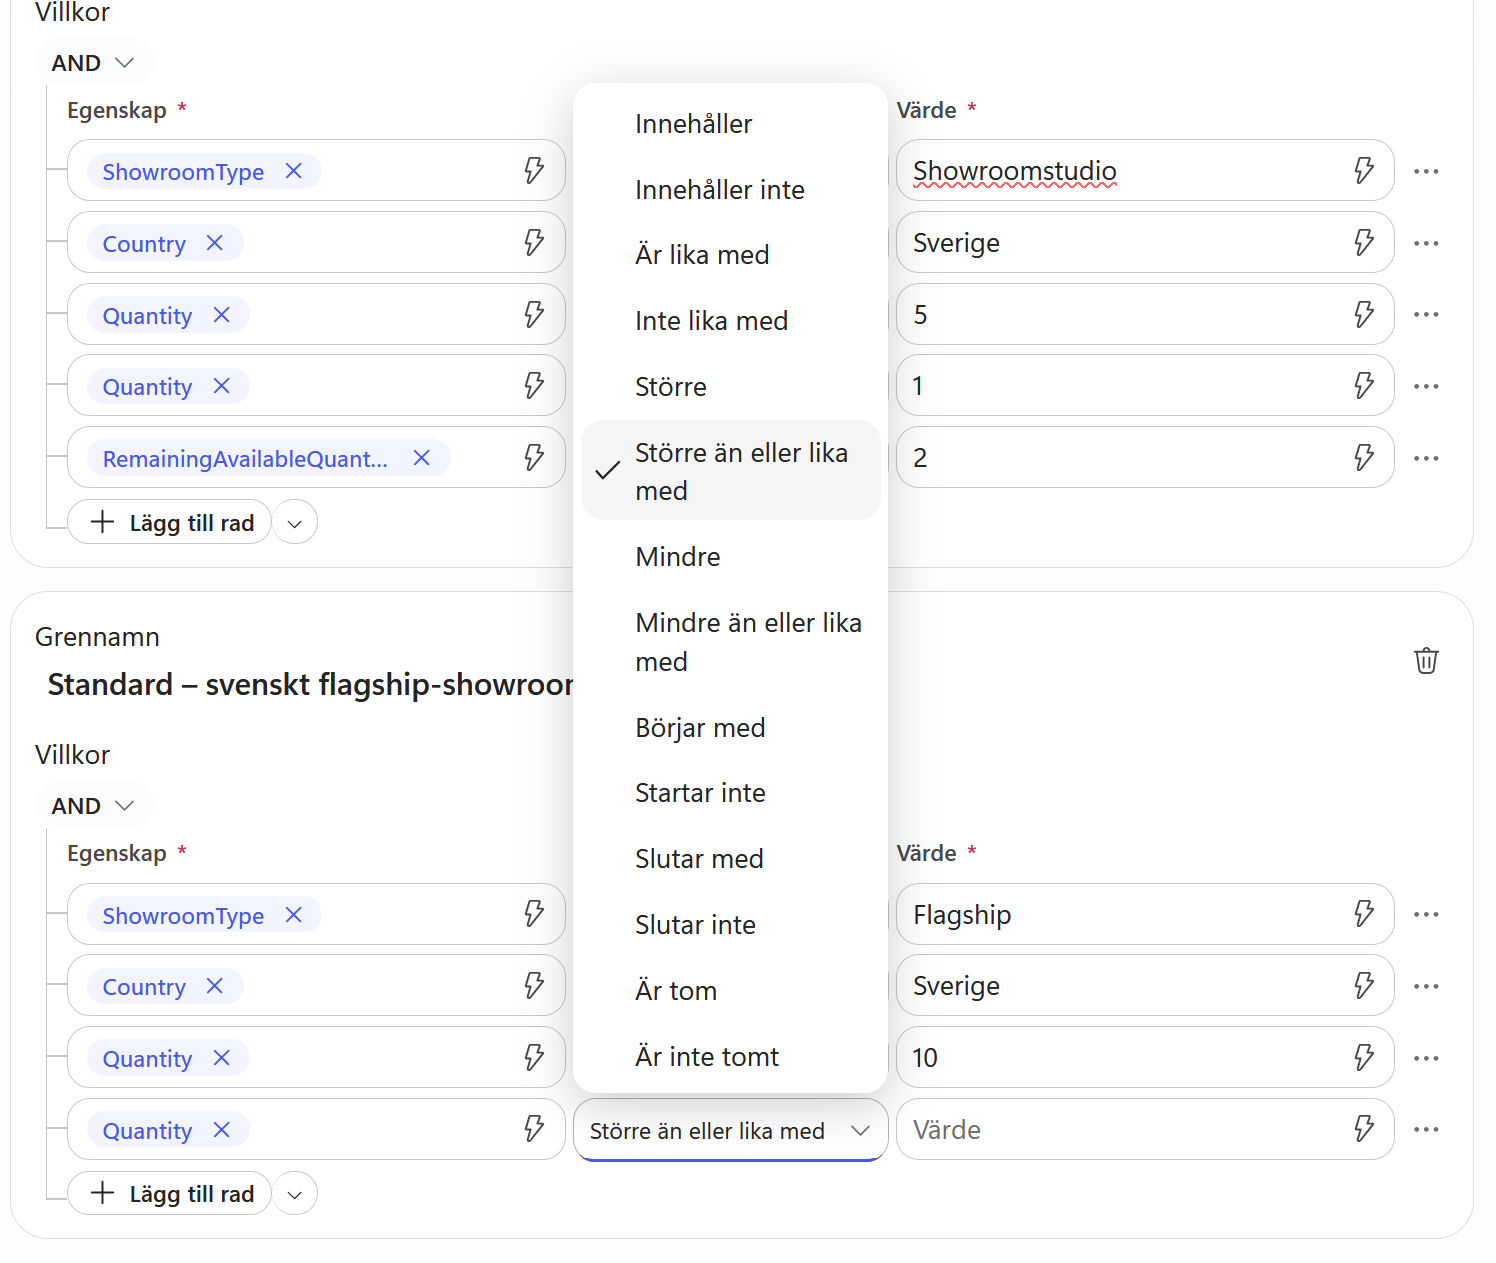Image resolution: width=1496 pixels, height=1263 pixels.
Task: Open dynamic content lightning icon in Showroomstudio field
Action: coord(1364,170)
